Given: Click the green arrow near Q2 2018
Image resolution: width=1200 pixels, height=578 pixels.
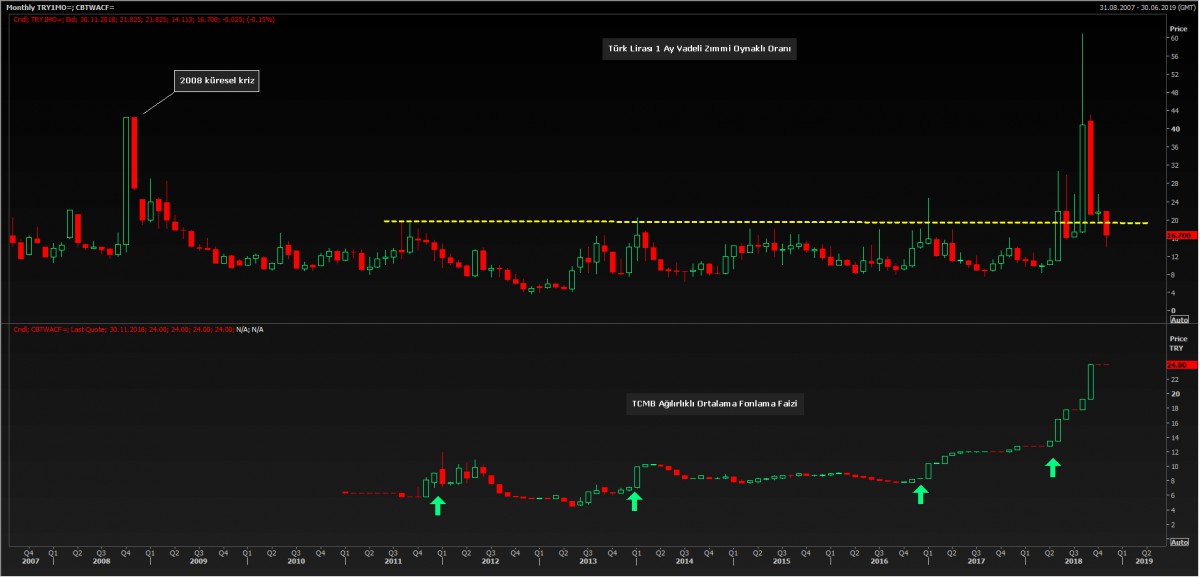Looking at the screenshot, I should [1052, 467].
